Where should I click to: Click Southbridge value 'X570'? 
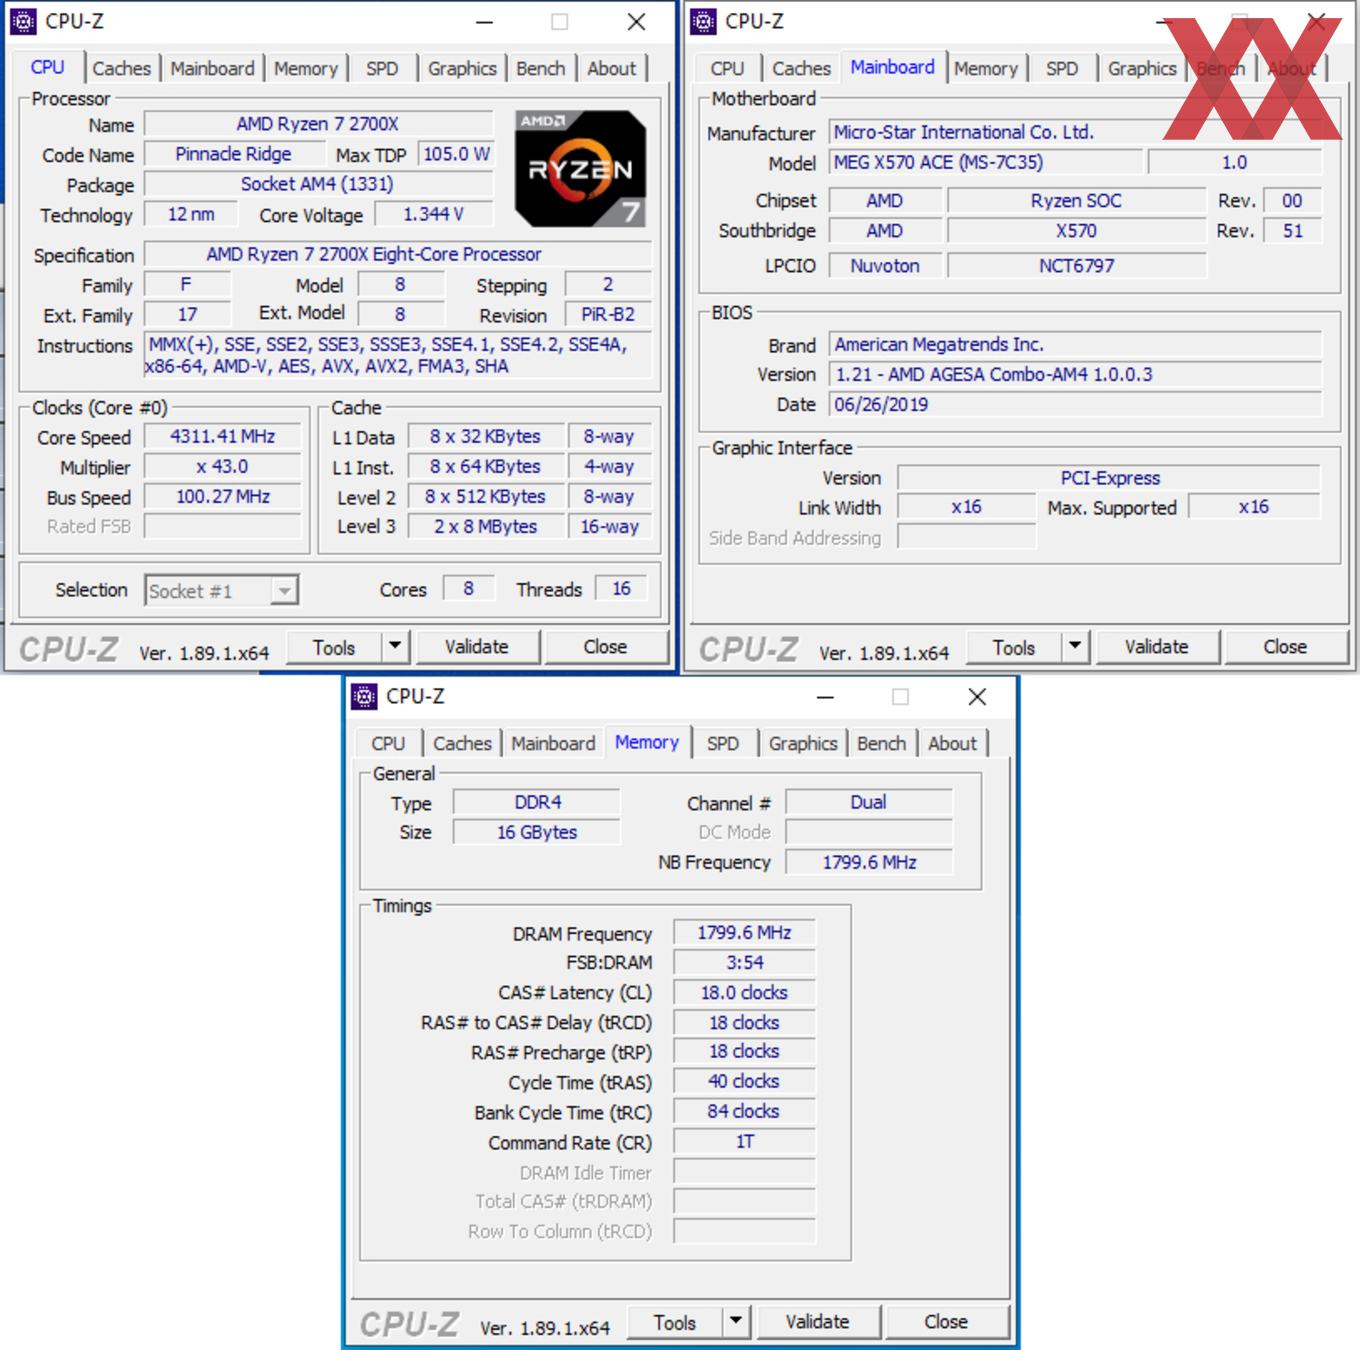click(x=1076, y=231)
